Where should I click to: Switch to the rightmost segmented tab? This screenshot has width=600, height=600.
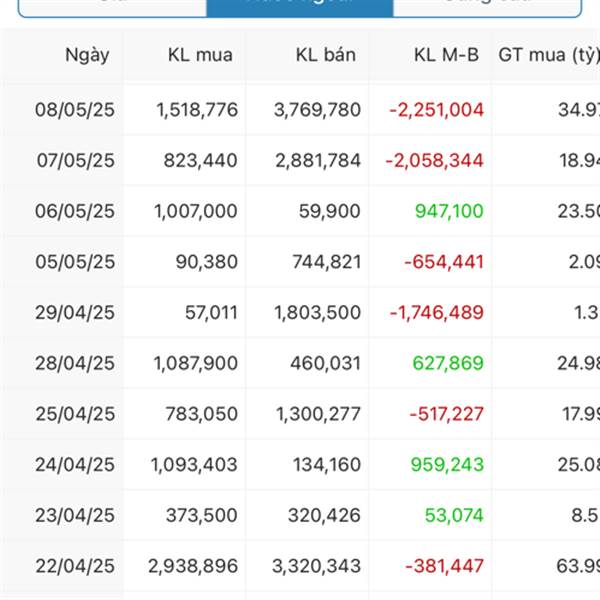click(x=487, y=8)
